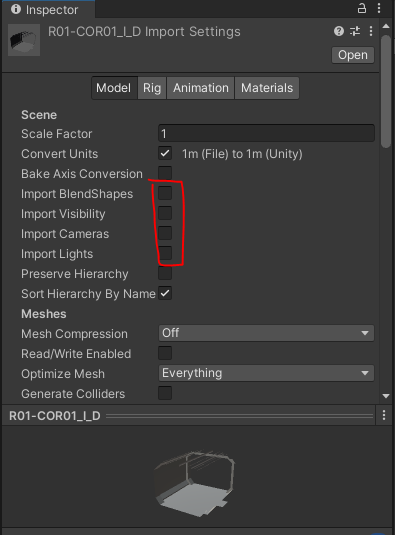Open the import settings more options menu
The width and height of the screenshot is (395, 535).
[x=371, y=31]
